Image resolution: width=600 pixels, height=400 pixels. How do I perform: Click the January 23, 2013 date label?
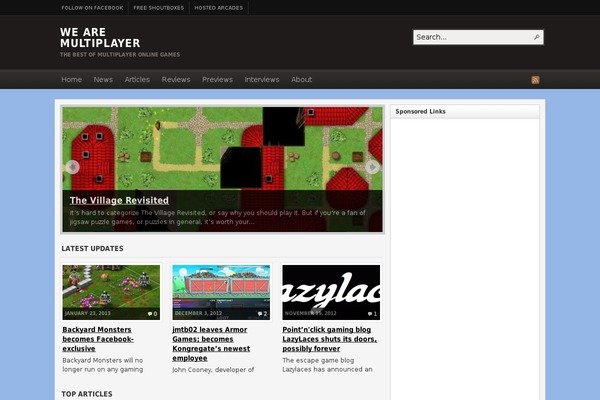click(x=88, y=313)
